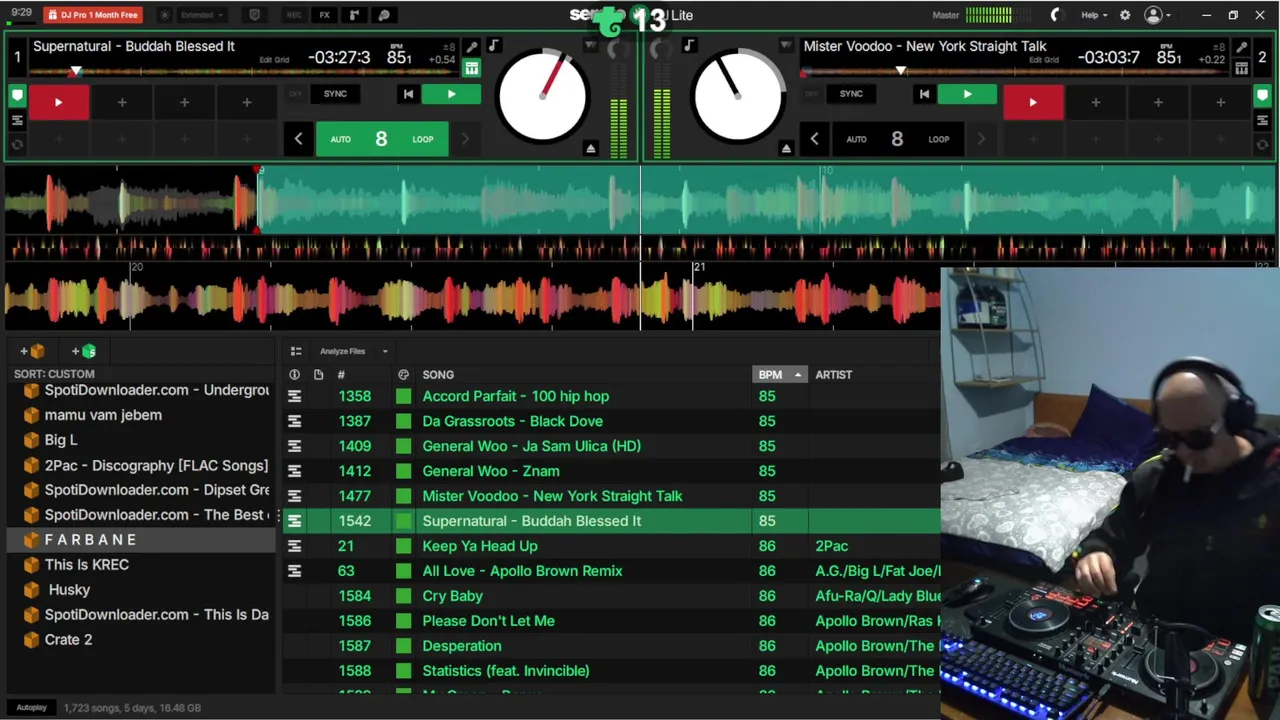Trigger deck 1 red hot cue pad

point(59,102)
